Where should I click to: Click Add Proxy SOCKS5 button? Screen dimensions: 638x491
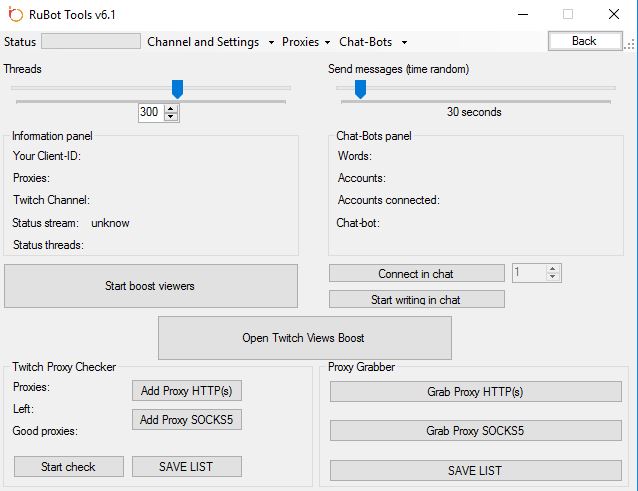pyautogui.click(x=187, y=420)
